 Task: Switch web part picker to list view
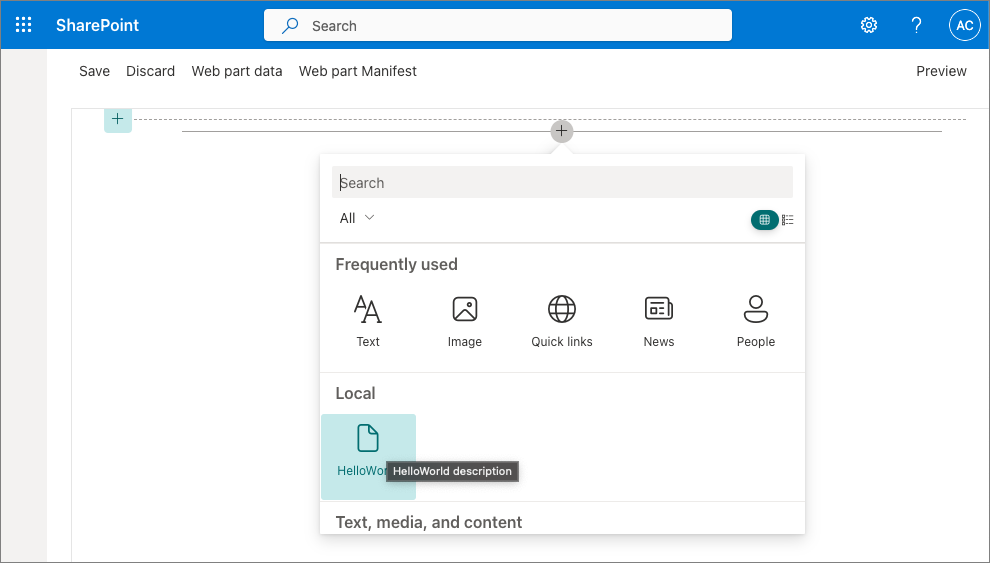[x=787, y=220]
